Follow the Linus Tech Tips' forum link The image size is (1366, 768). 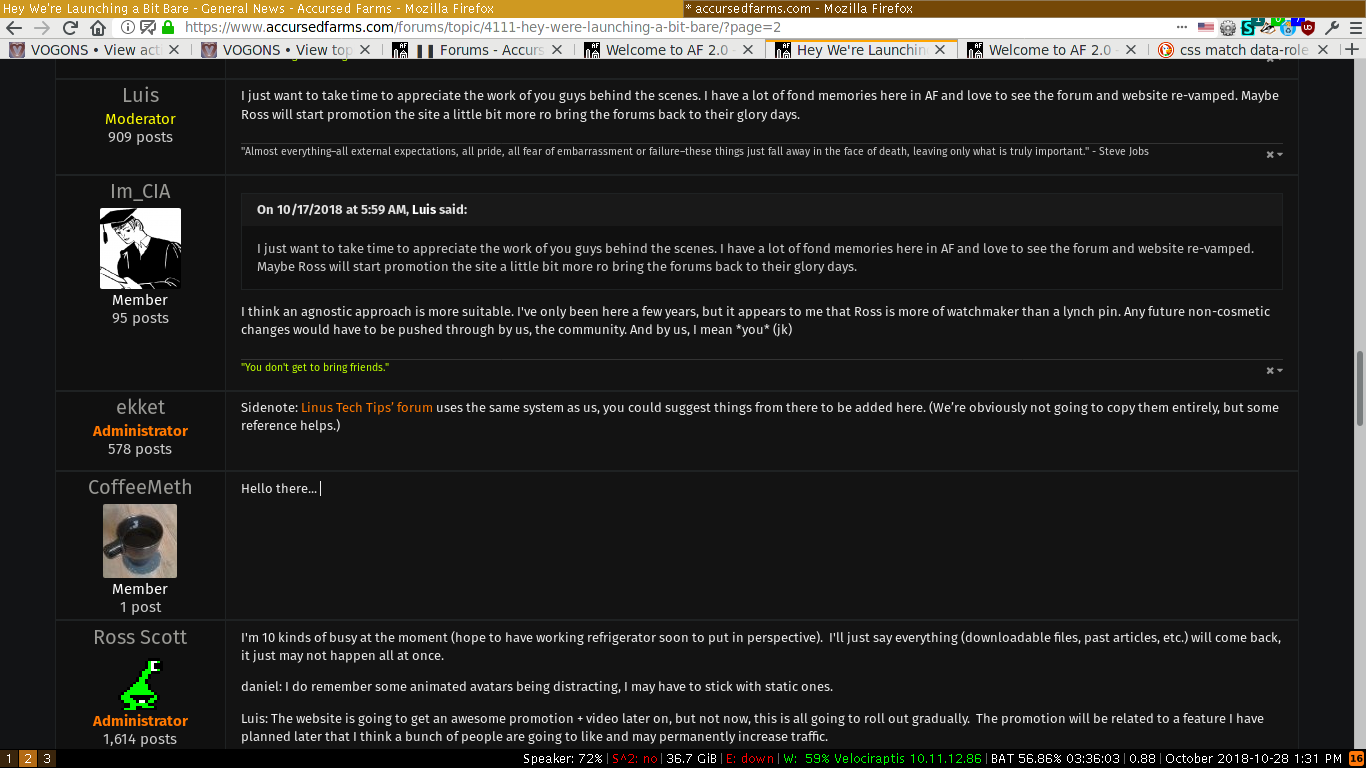point(367,407)
